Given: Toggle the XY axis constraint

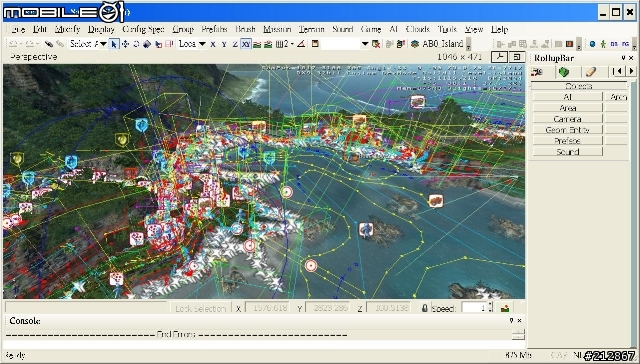Looking at the screenshot, I should click(x=246, y=44).
